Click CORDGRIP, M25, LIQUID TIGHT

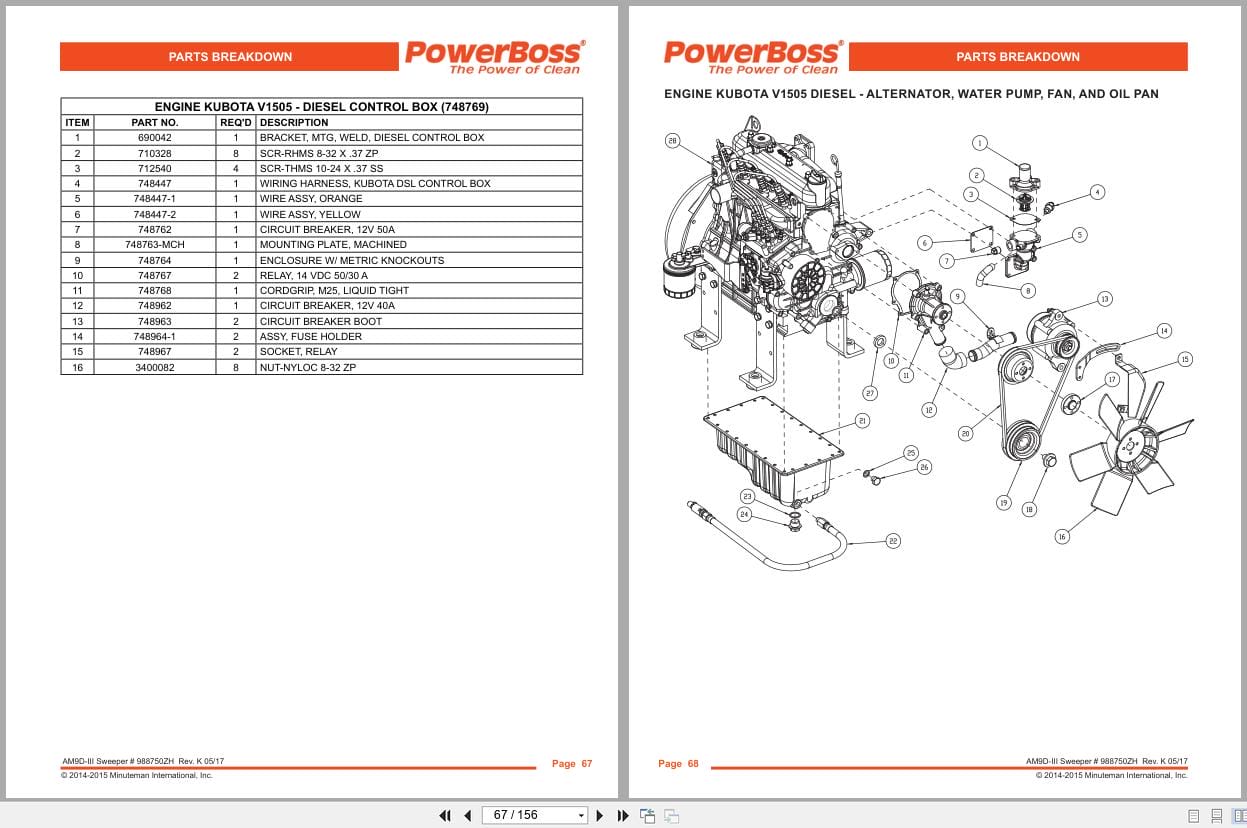click(334, 290)
